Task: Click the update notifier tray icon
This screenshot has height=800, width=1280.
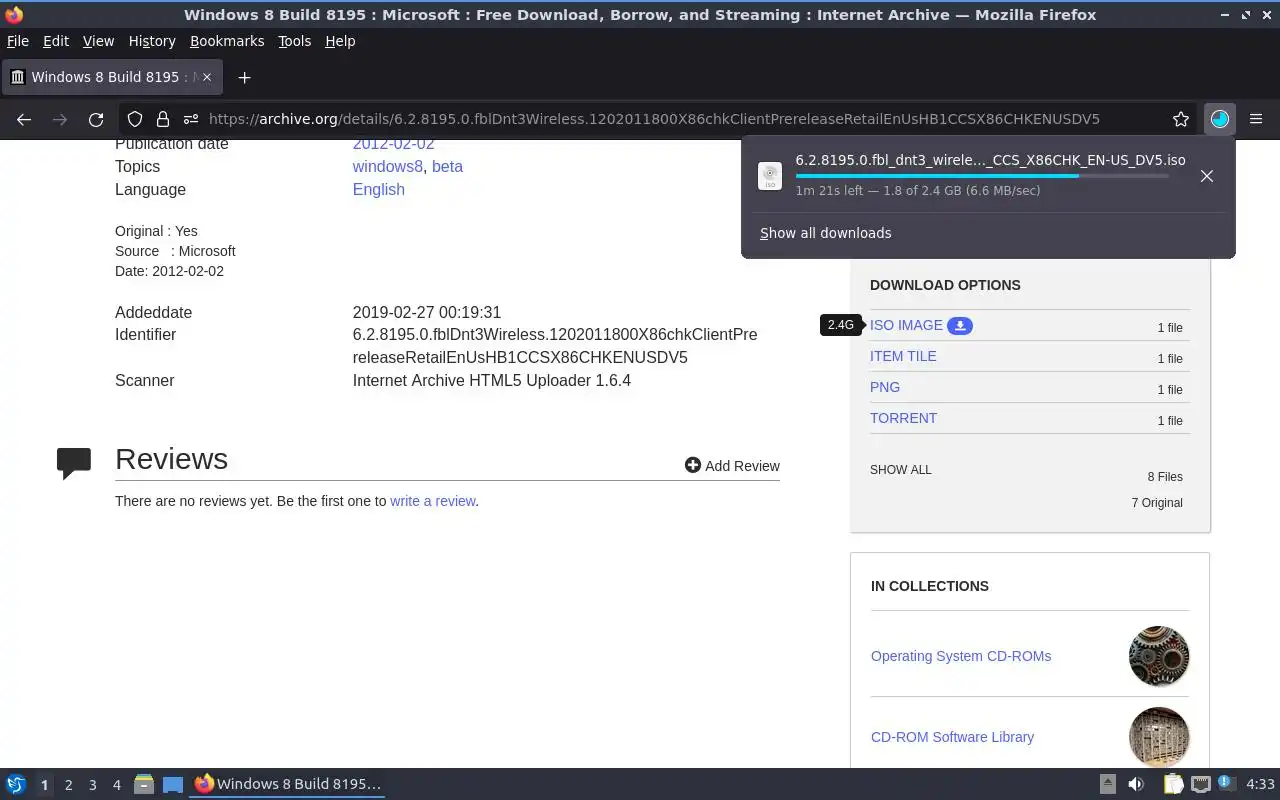Action: 1227,784
